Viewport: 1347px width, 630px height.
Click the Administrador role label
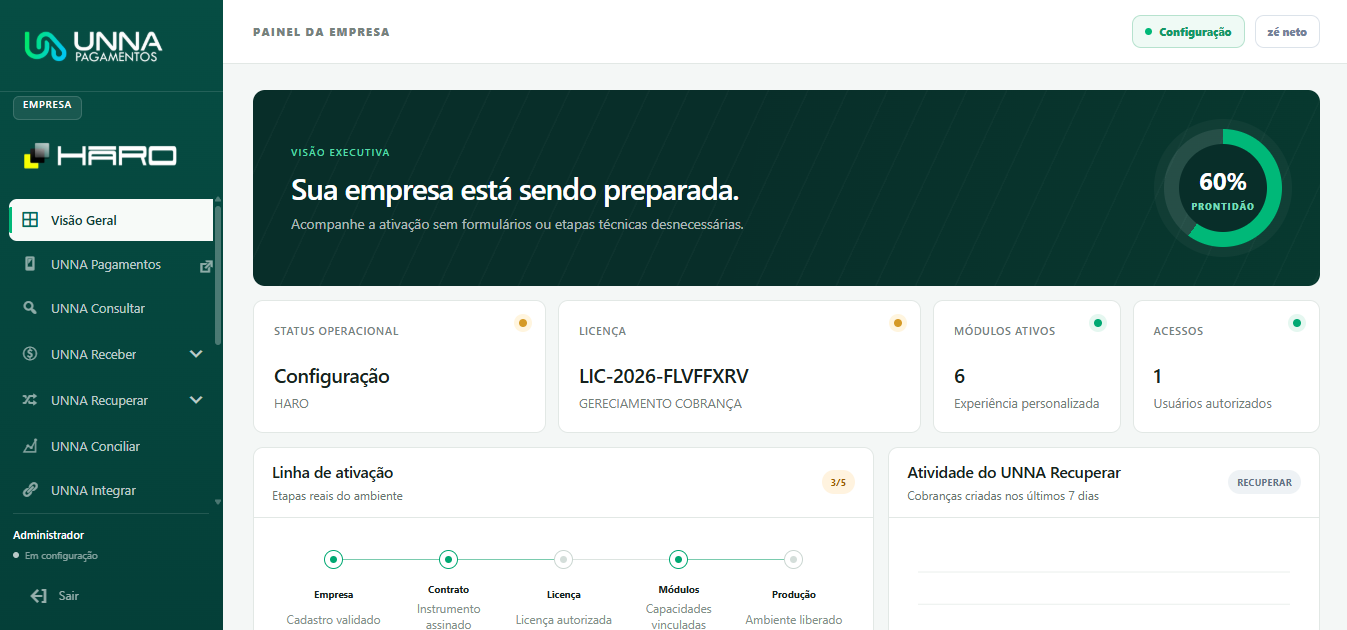(48, 535)
